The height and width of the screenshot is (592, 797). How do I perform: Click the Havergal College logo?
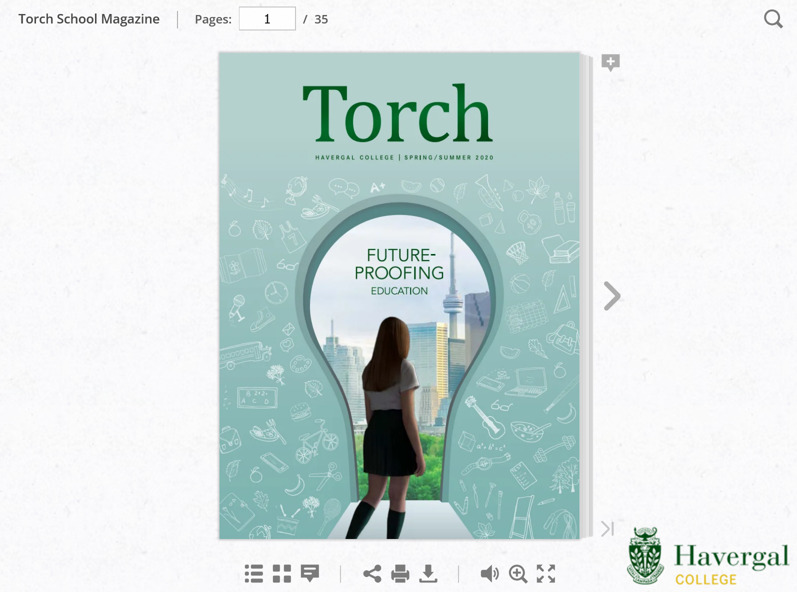click(x=709, y=556)
